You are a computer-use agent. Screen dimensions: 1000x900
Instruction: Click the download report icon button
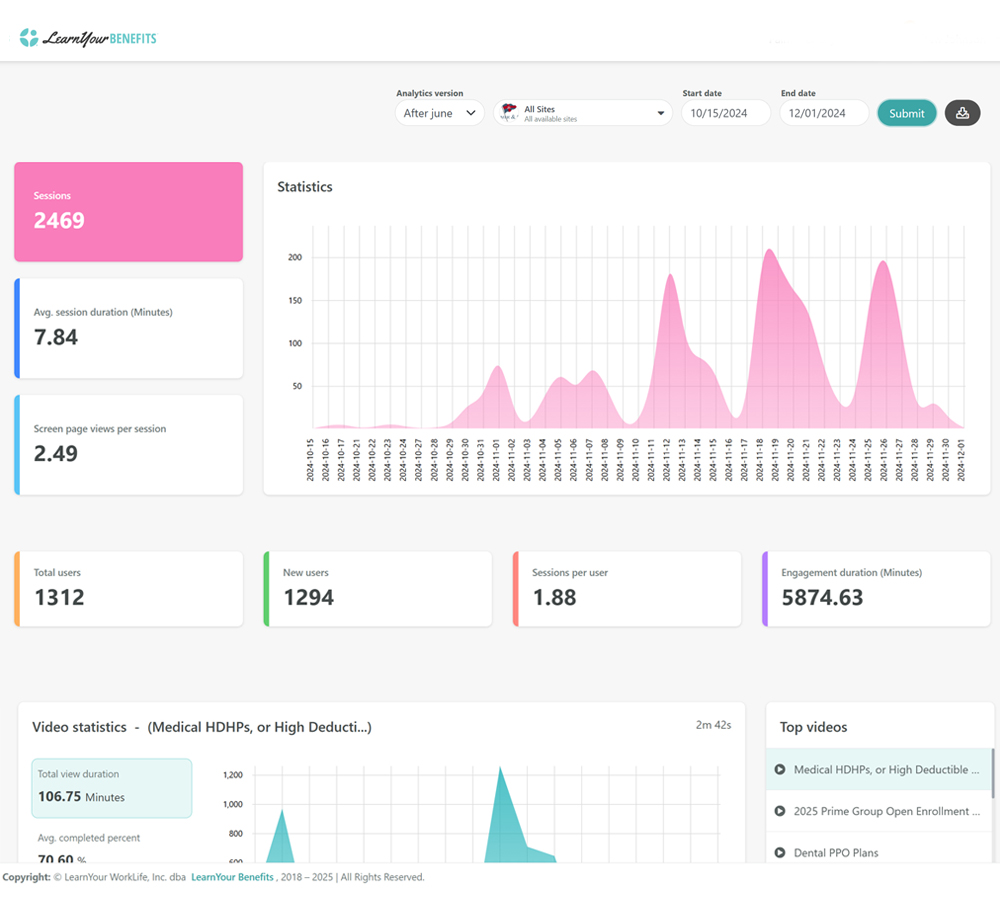962,113
